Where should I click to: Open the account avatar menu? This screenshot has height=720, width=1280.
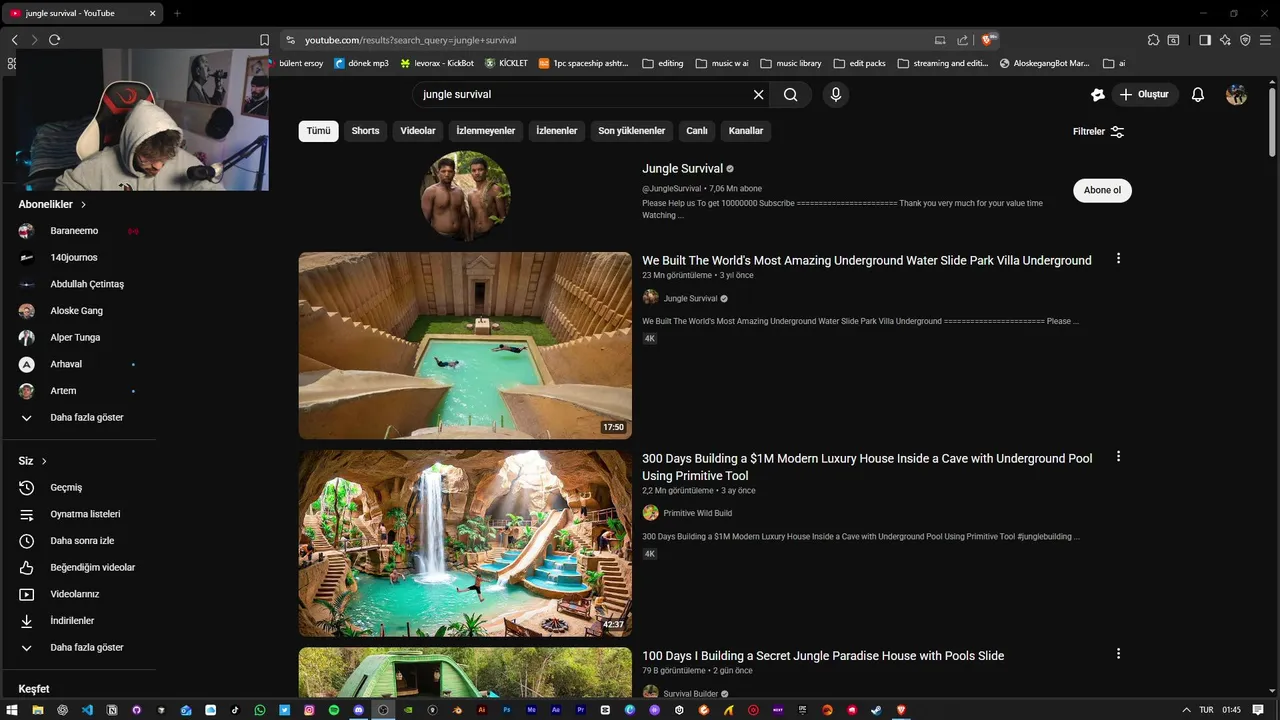(x=1236, y=94)
